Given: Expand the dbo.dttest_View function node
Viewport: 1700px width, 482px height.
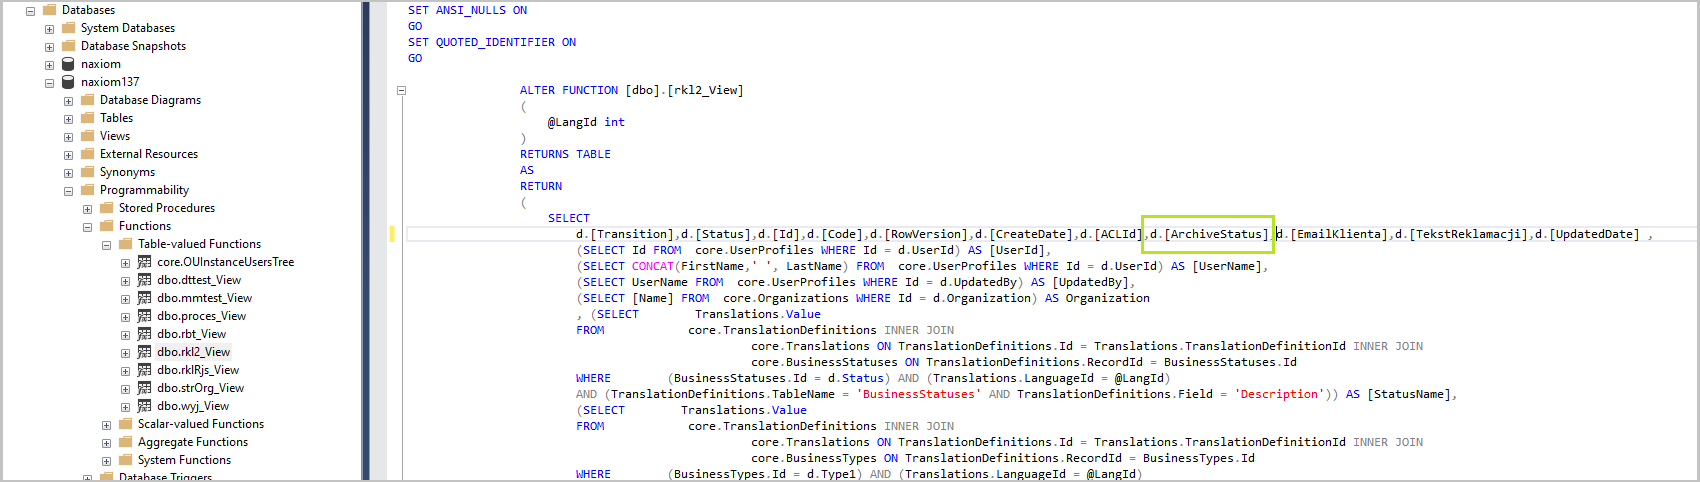Looking at the screenshot, I should coord(125,281).
